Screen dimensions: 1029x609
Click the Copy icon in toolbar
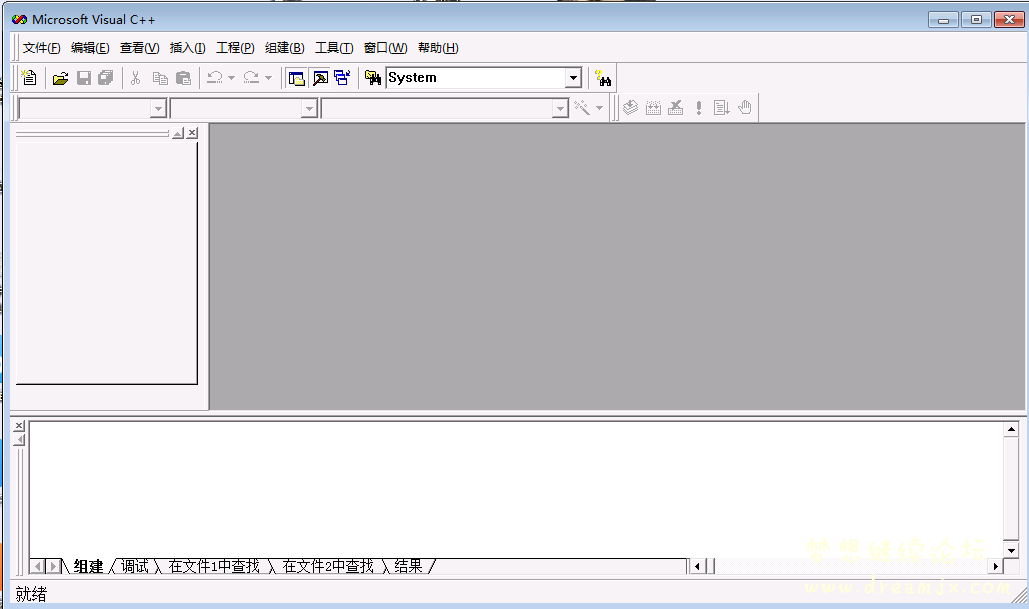[x=160, y=78]
